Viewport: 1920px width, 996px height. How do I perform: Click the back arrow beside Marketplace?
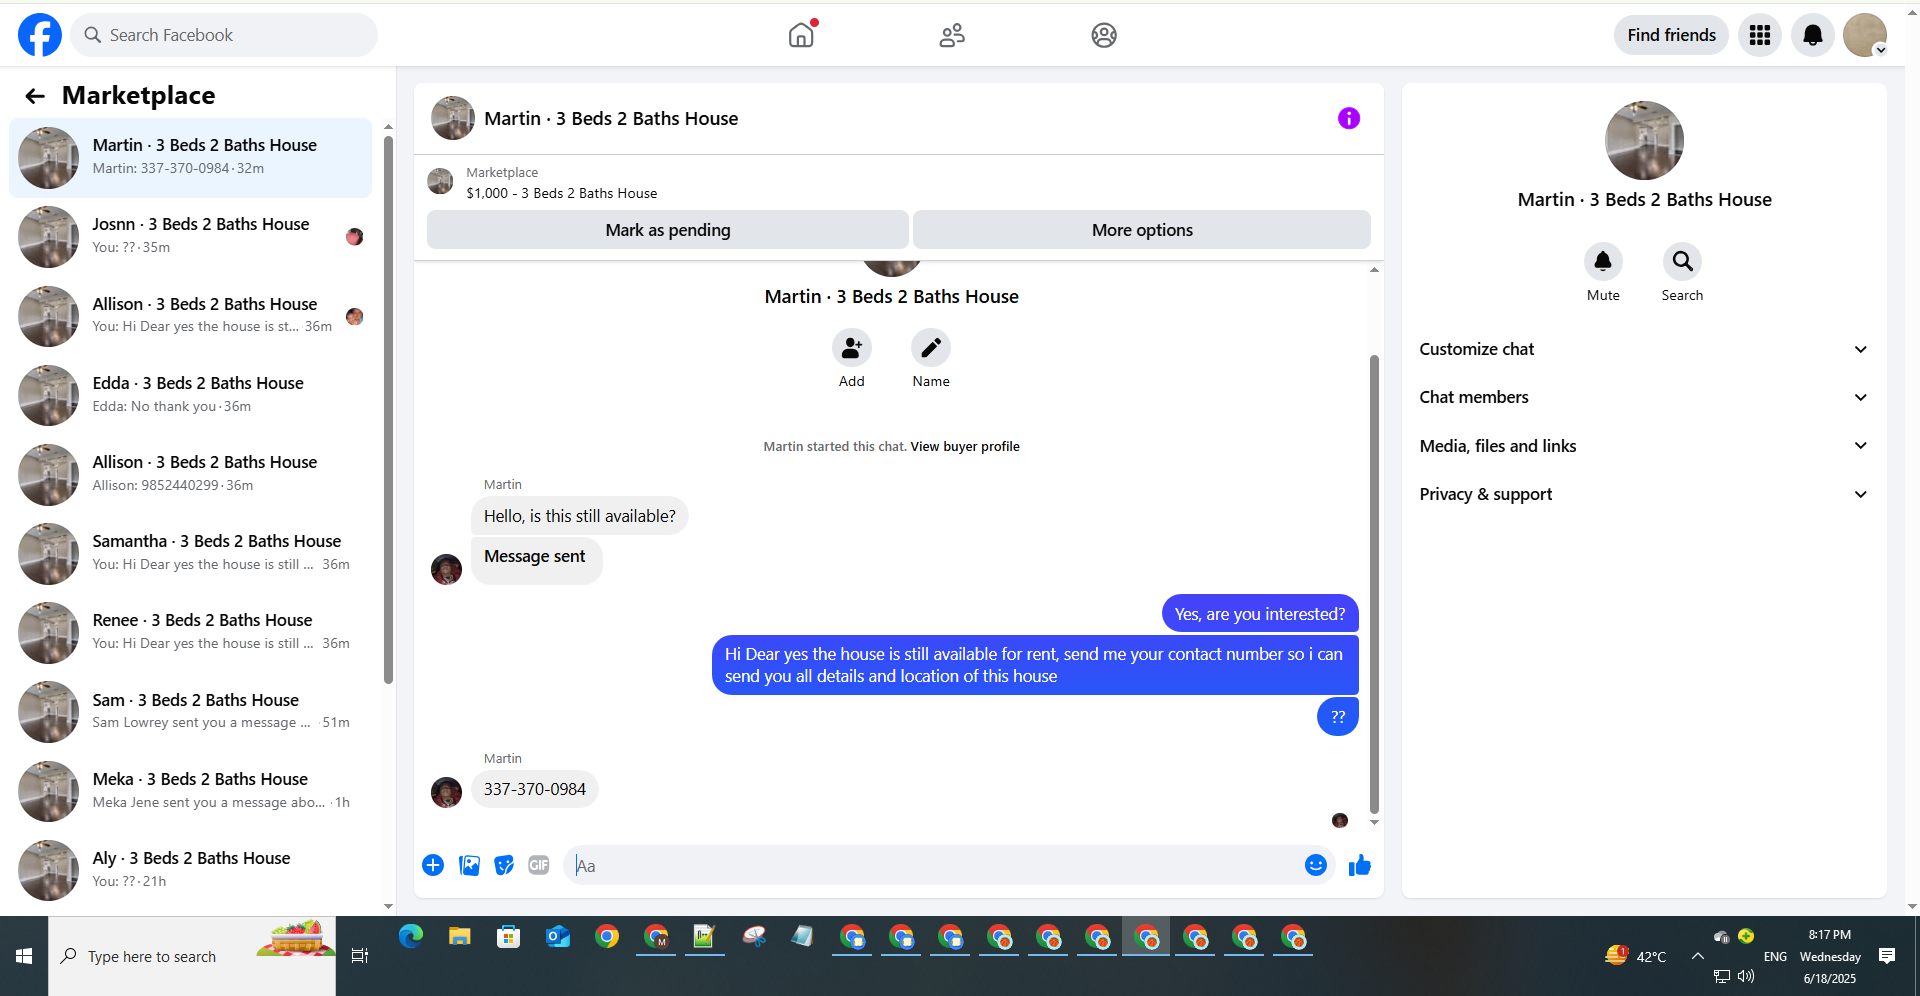click(35, 96)
